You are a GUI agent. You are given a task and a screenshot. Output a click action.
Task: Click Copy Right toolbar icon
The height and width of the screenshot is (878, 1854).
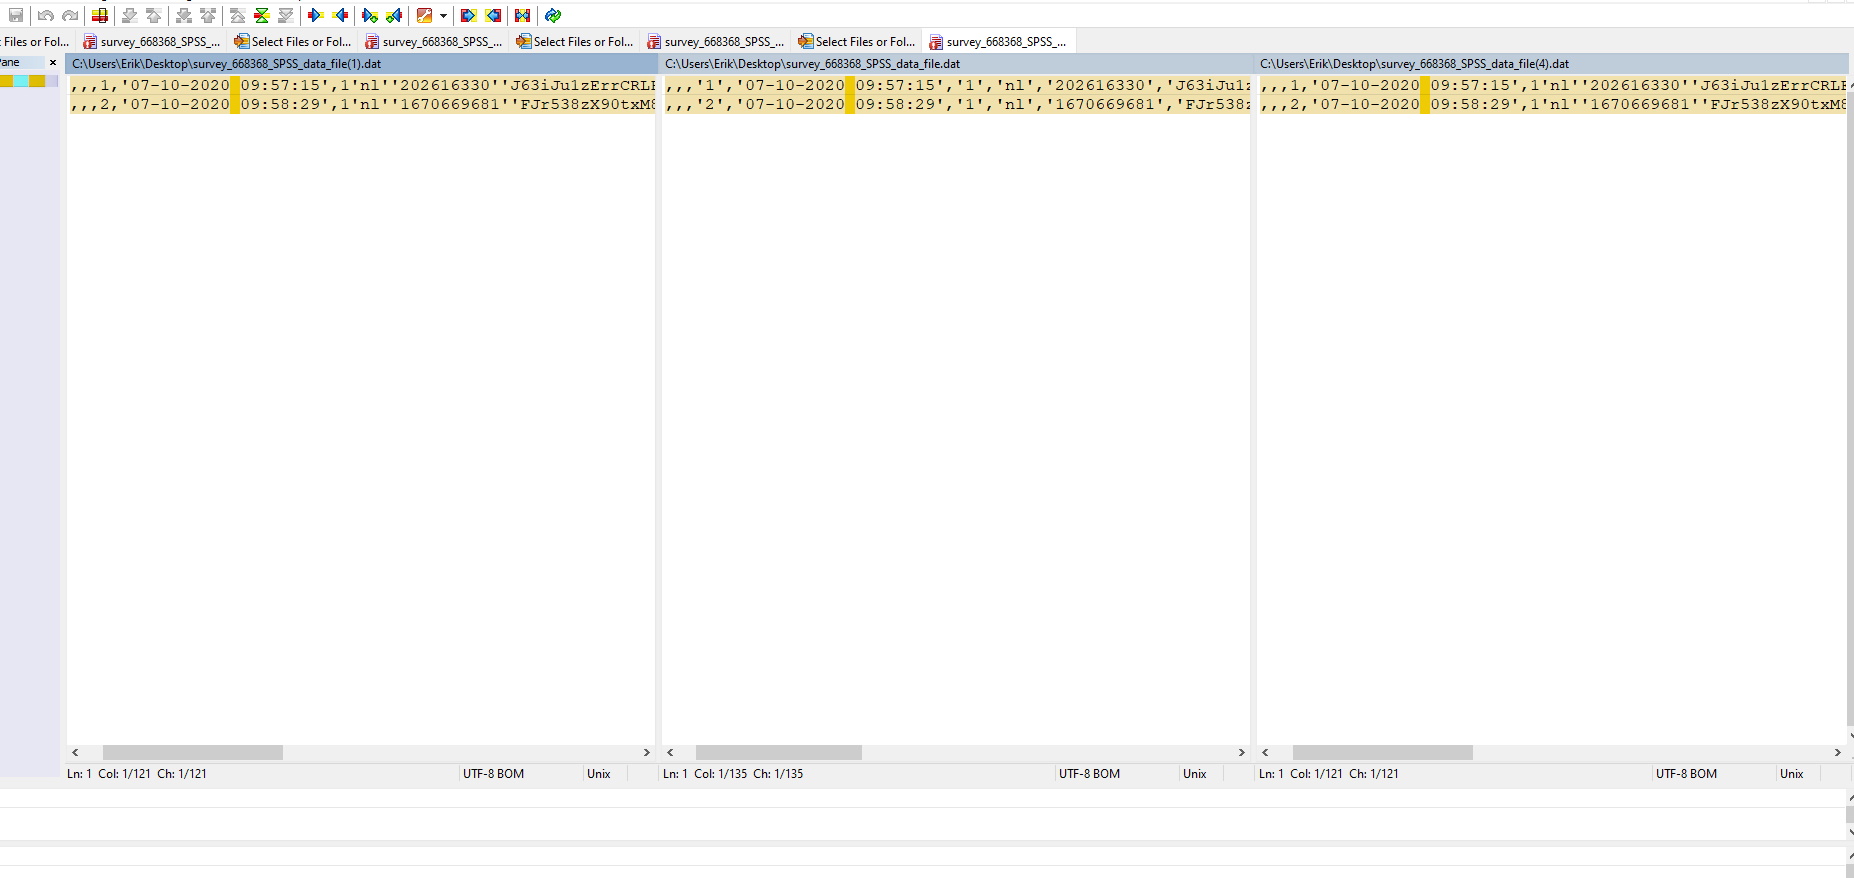pyautogui.click(x=316, y=15)
